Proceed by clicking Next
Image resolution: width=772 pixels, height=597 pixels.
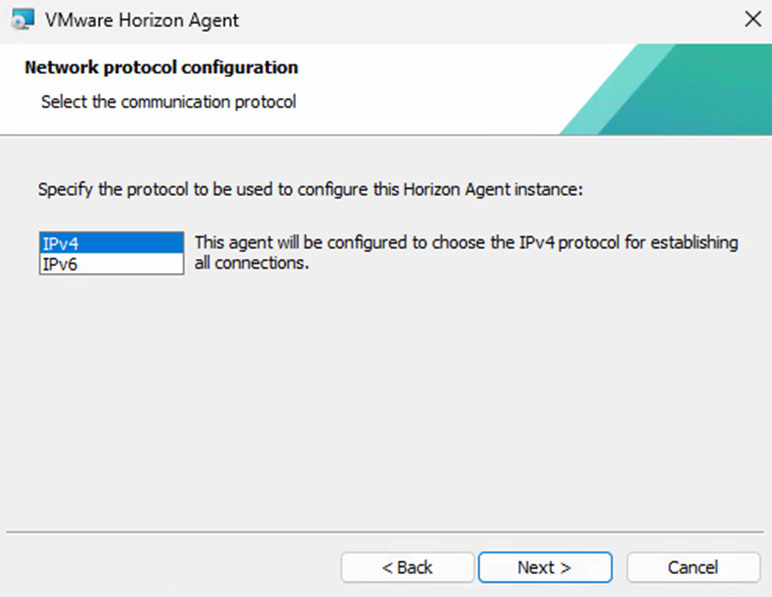point(544,567)
